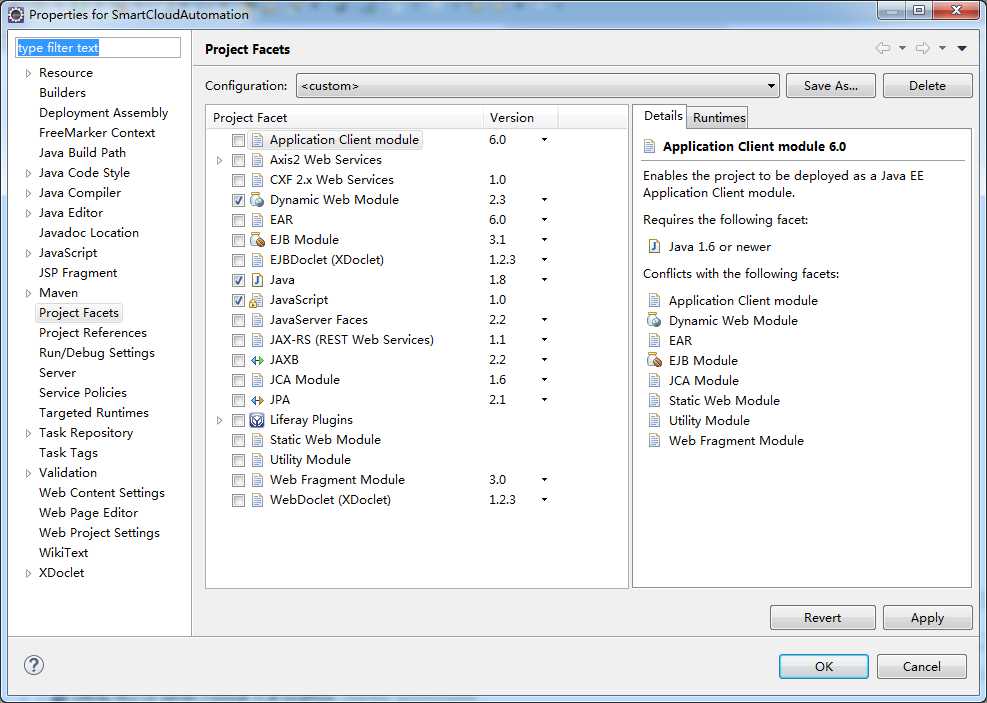
Task: Open the Deployment Assembly page
Action: tap(103, 113)
